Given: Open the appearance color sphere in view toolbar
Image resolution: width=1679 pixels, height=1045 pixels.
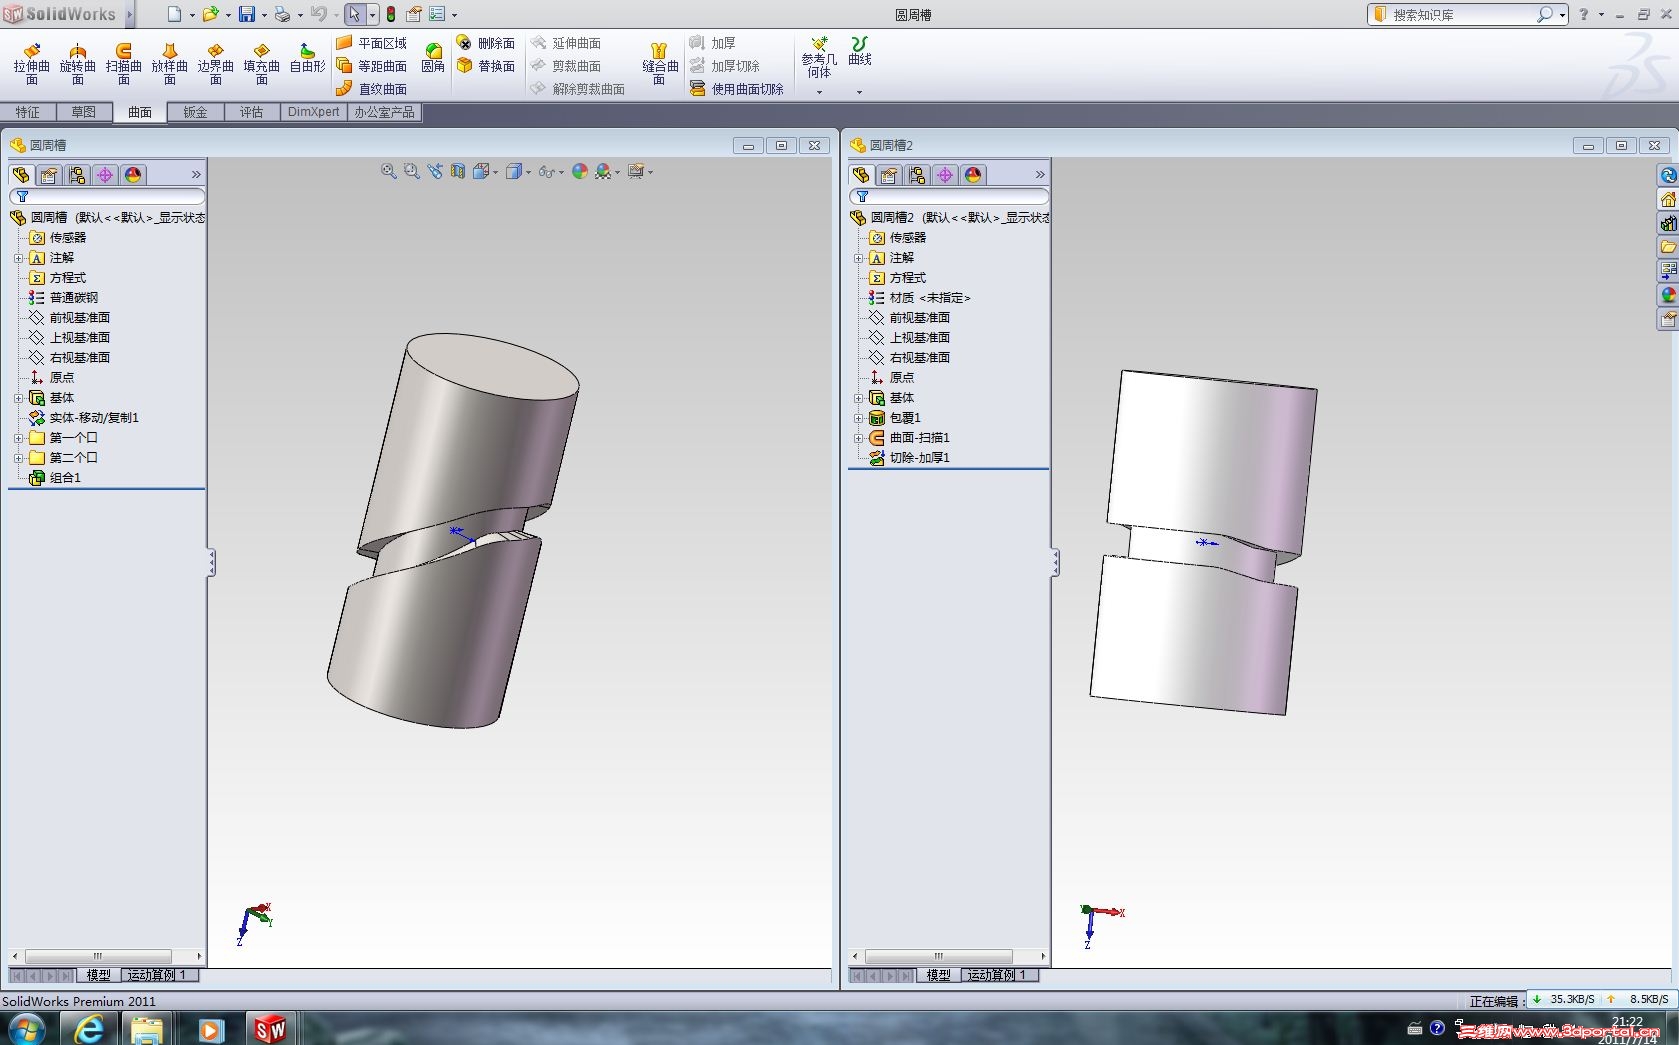Looking at the screenshot, I should tap(579, 172).
